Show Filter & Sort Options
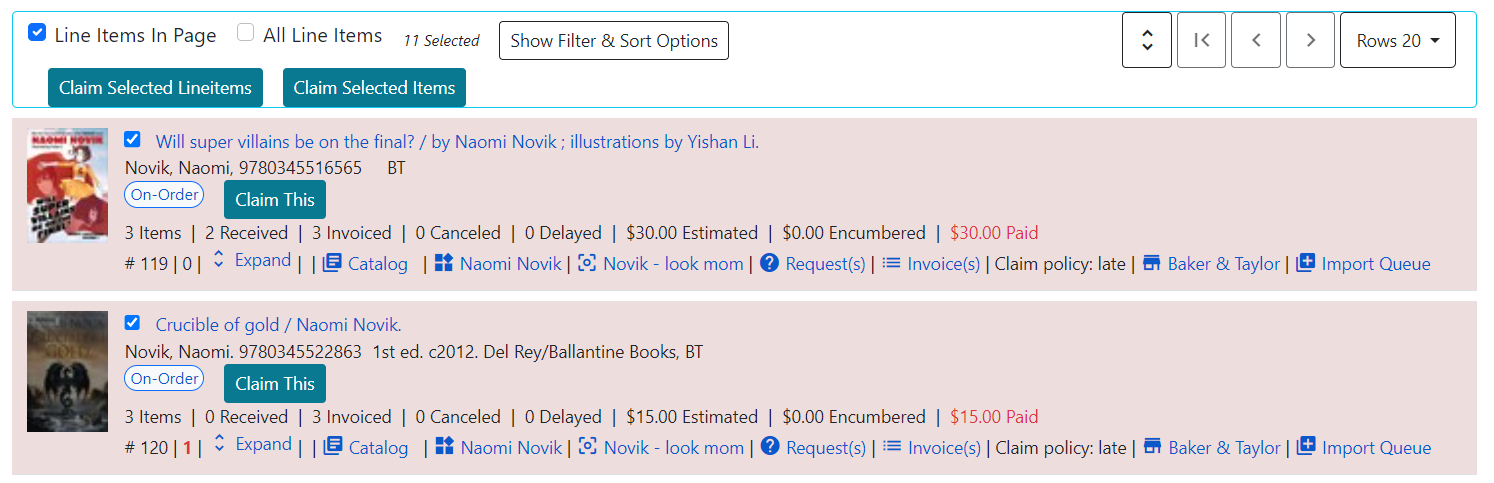1494x483 pixels. click(614, 41)
